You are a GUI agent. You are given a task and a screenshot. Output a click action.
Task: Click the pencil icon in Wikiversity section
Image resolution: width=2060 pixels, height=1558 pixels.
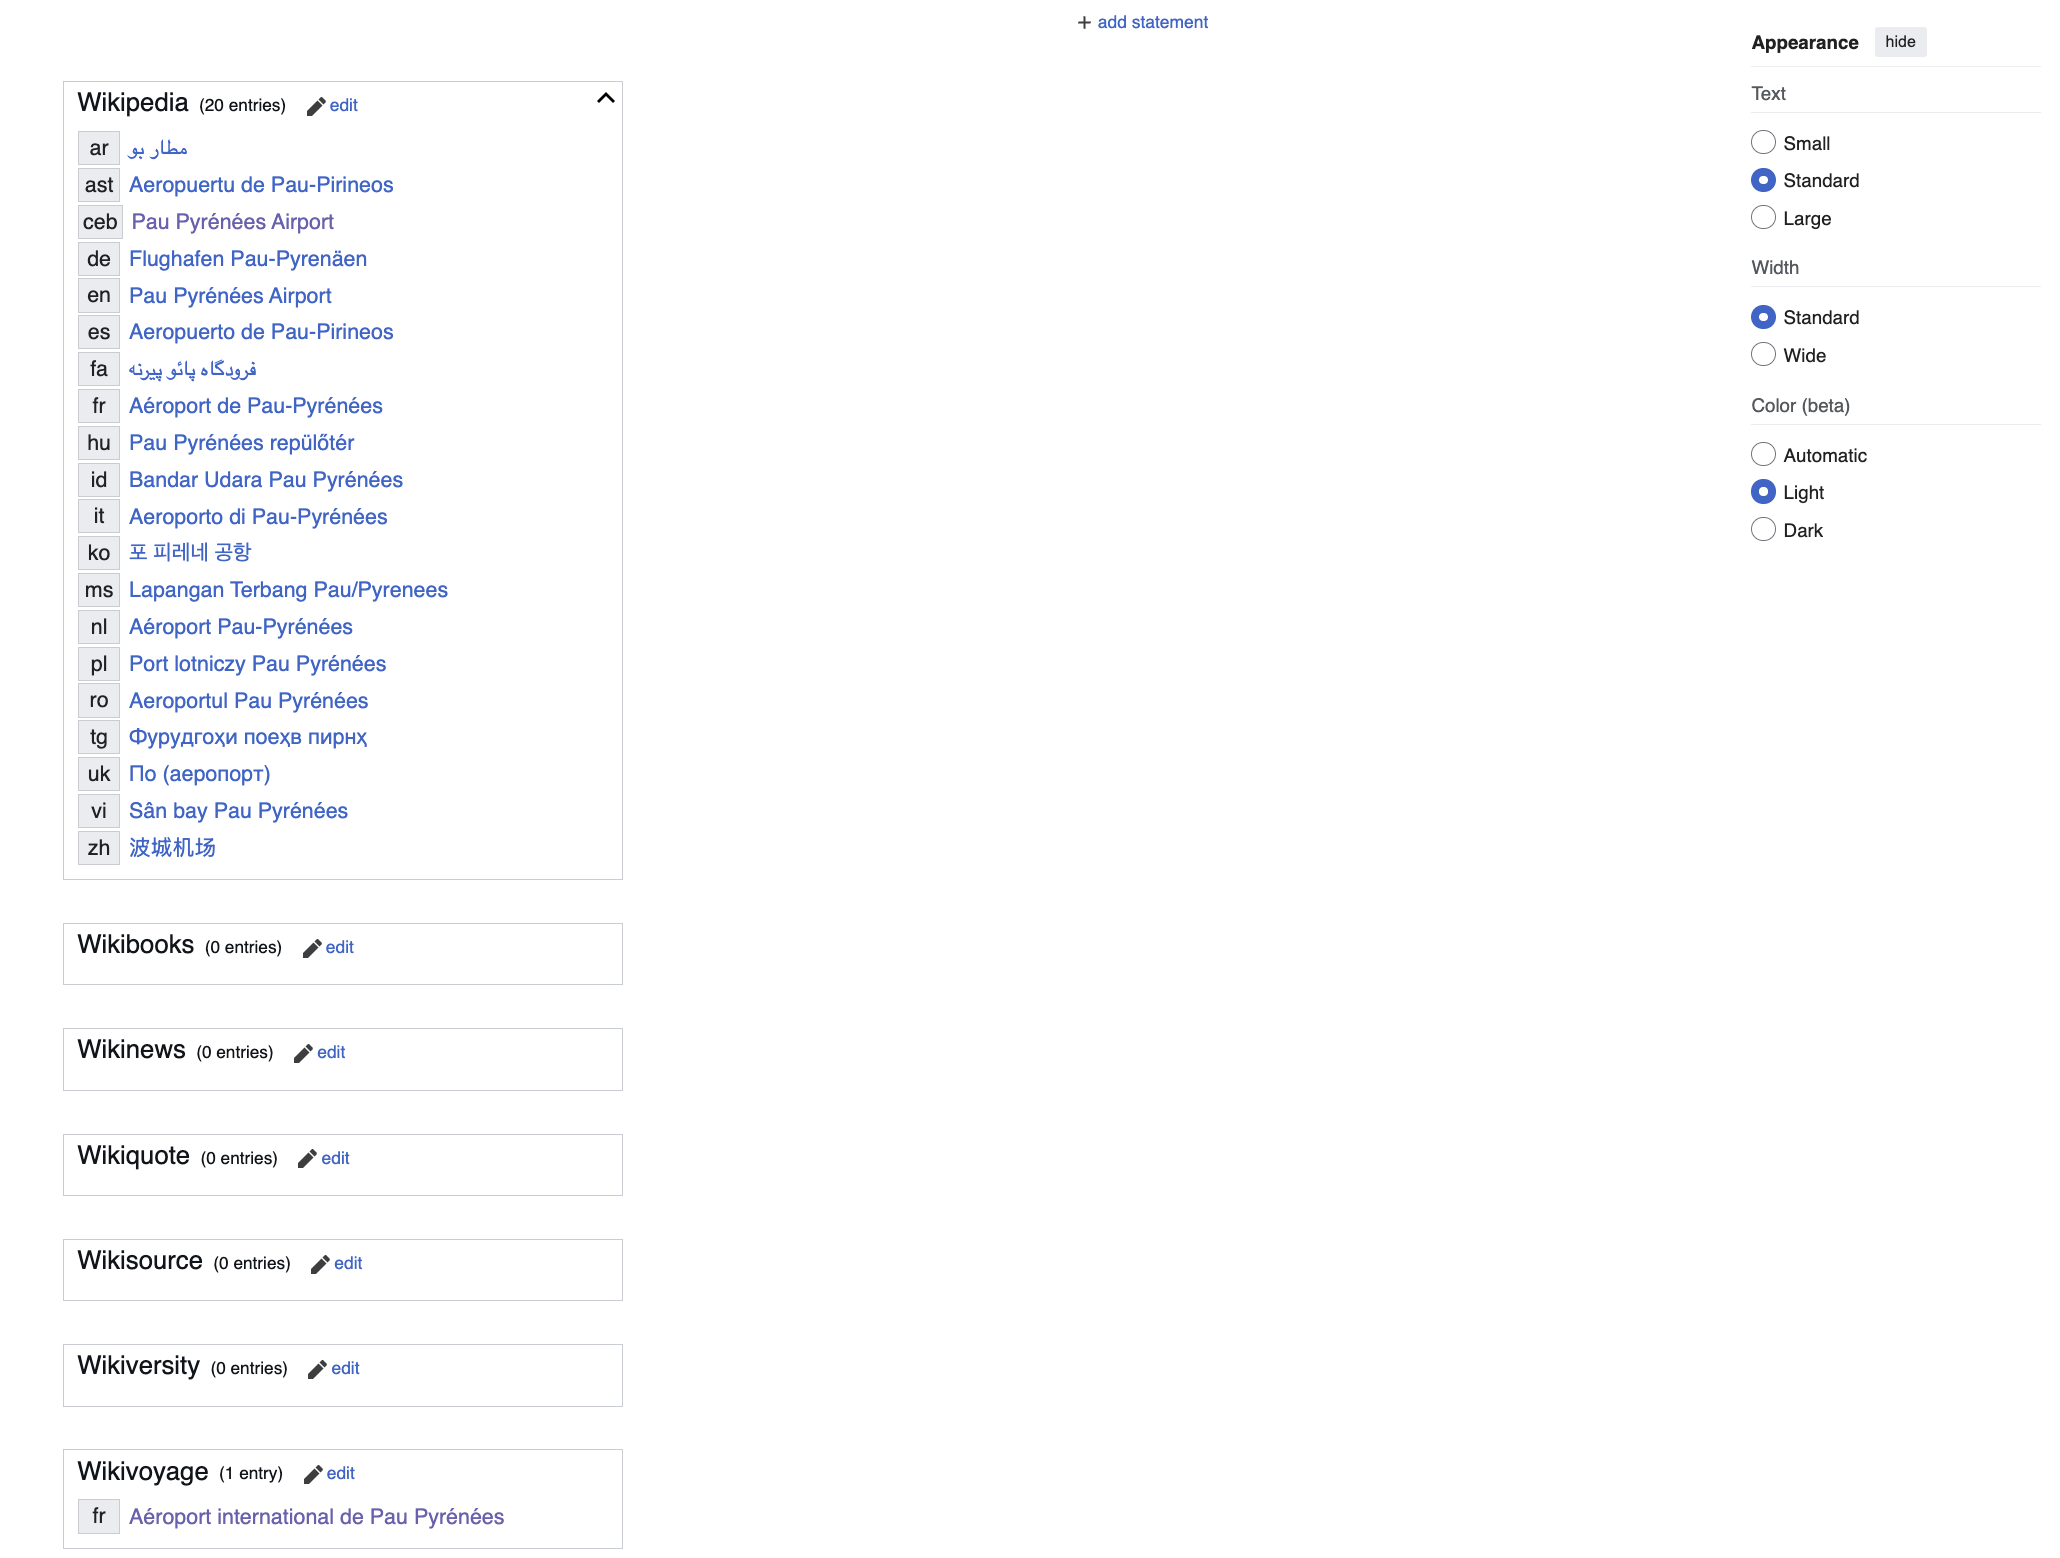coord(317,1369)
